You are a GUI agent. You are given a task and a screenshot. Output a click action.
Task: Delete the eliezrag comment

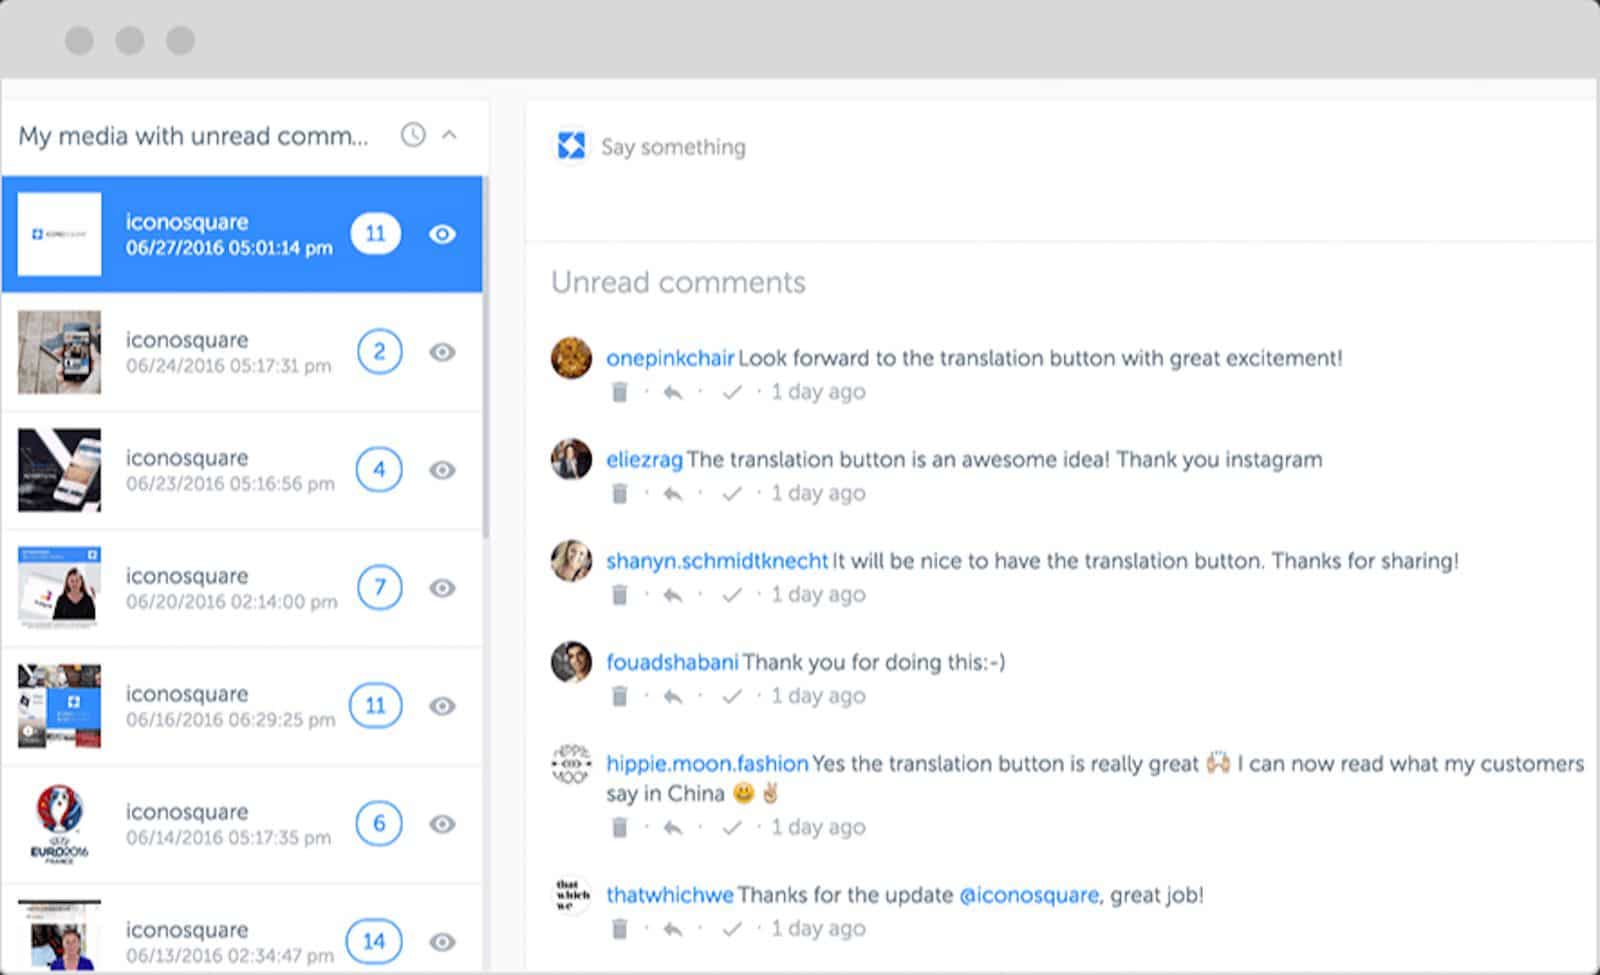pos(620,493)
